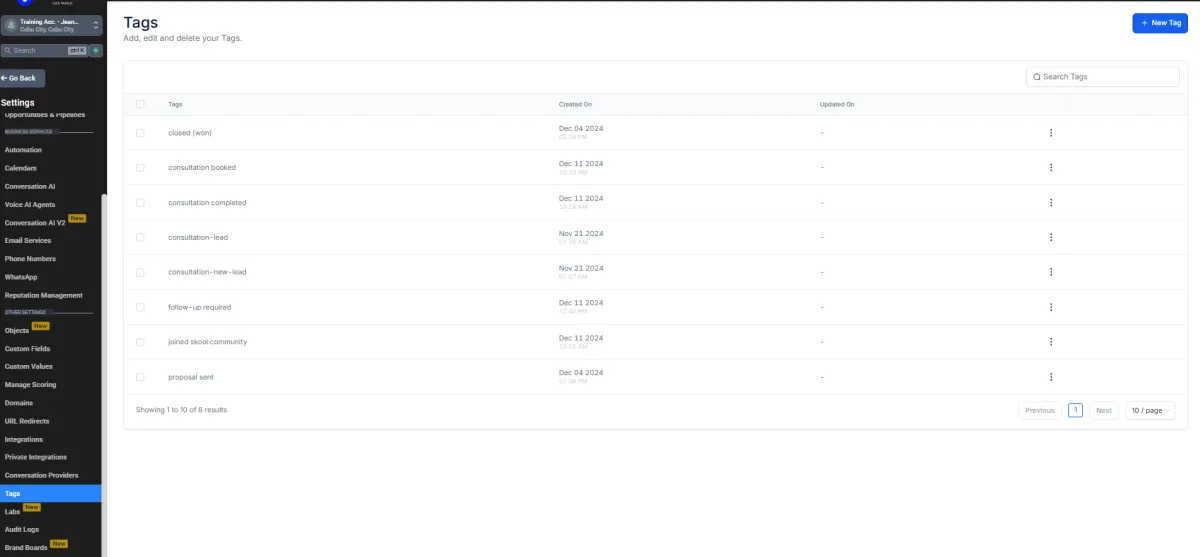Check the proposal sent row checkbox
Image resolution: width=1200 pixels, height=557 pixels.
[x=140, y=377]
